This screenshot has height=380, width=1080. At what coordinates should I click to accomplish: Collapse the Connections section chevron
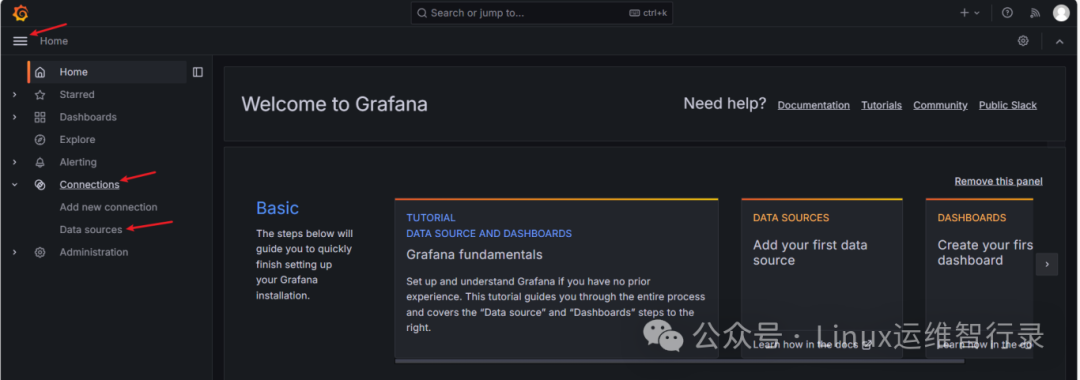14,185
